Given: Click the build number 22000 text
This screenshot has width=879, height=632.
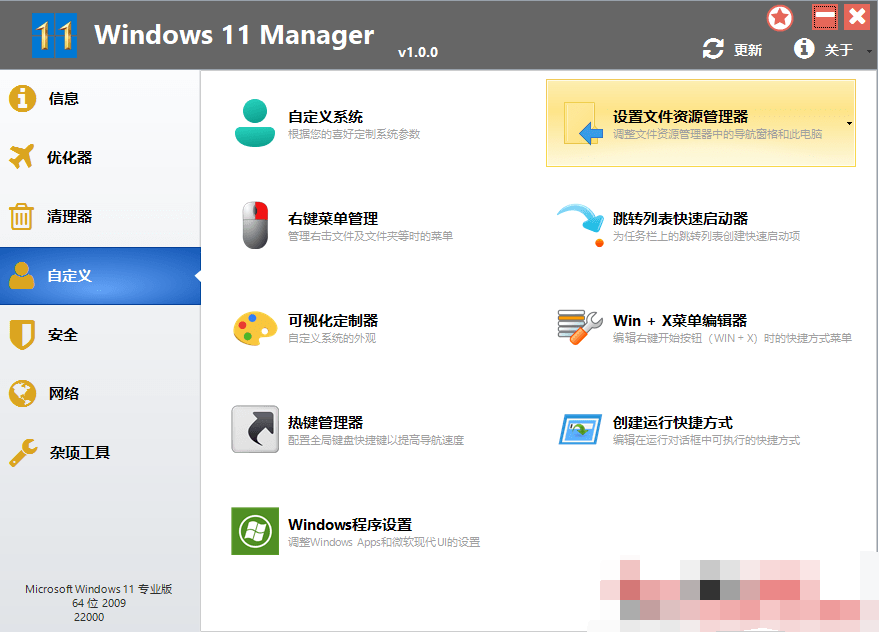Looking at the screenshot, I should point(89,617).
